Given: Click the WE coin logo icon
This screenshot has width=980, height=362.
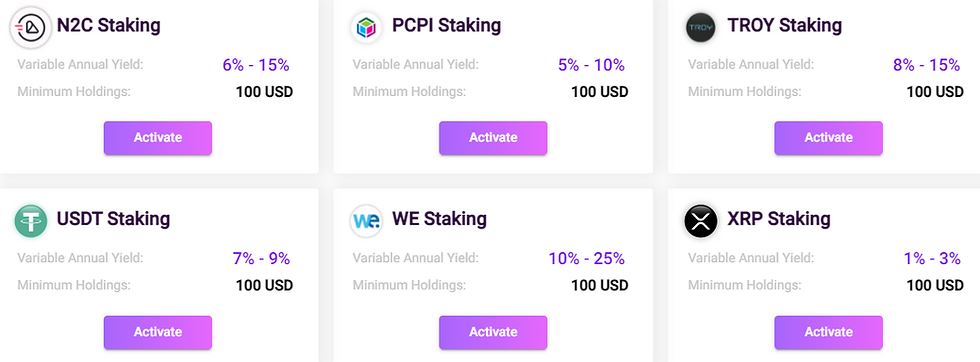Looking at the screenshot, I should click(366, 221).
